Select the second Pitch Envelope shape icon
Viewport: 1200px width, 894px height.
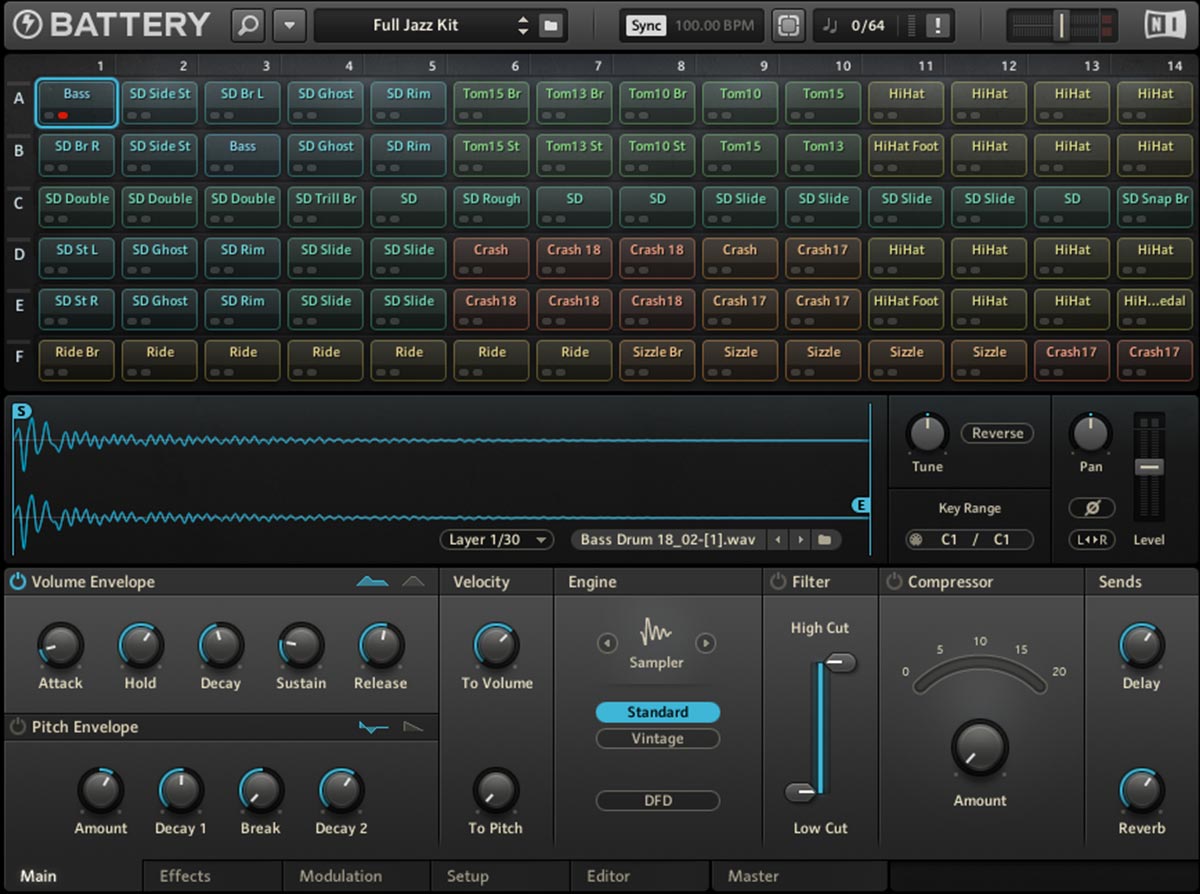pos(413,727)
